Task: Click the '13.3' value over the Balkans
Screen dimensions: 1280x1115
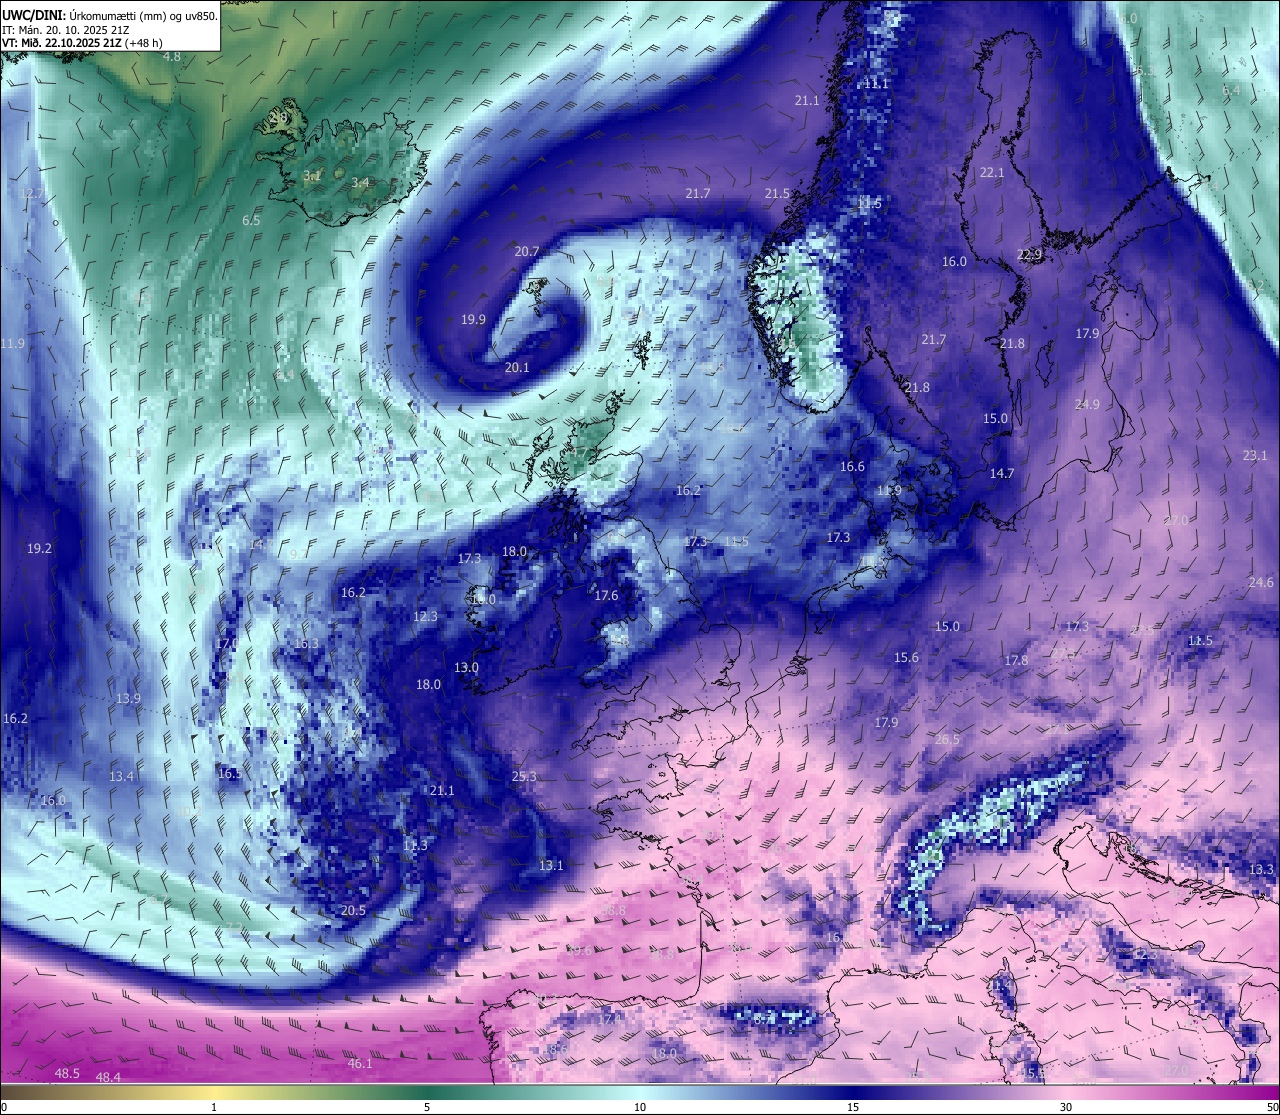Action: coord(1262,870)
